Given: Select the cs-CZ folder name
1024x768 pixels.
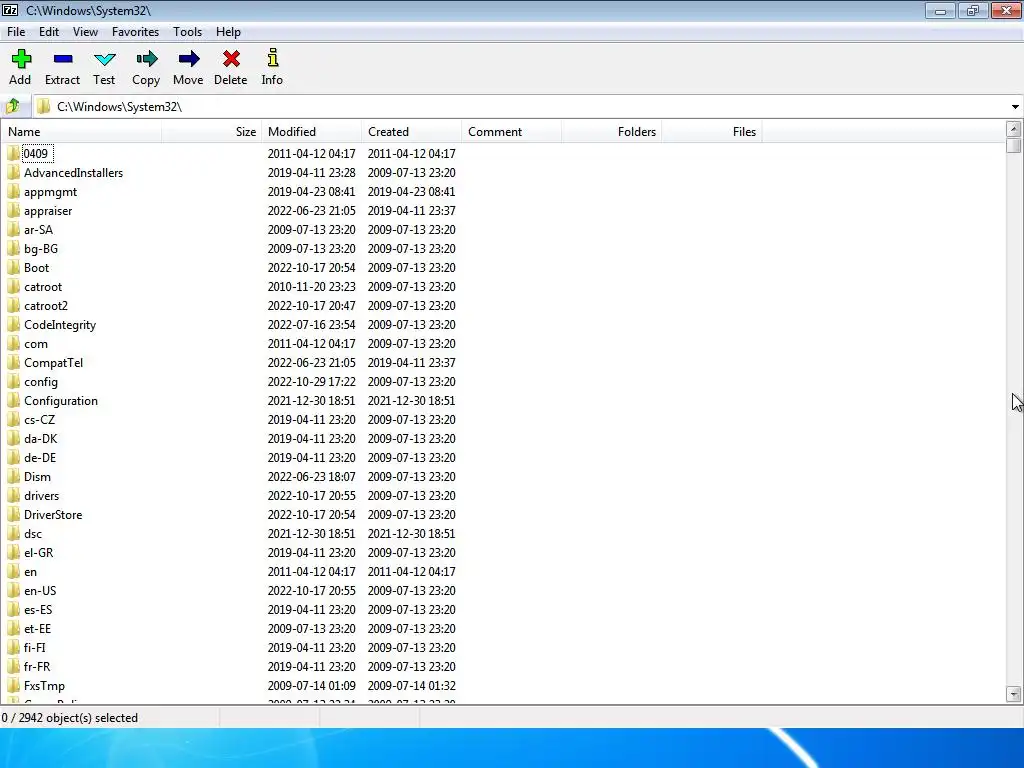Looking at the screenshot, I should (40, 419).
